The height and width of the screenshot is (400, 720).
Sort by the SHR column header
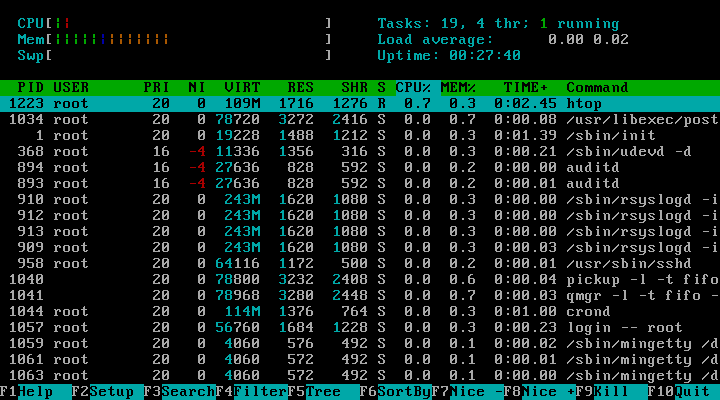(x=354, y=88)
